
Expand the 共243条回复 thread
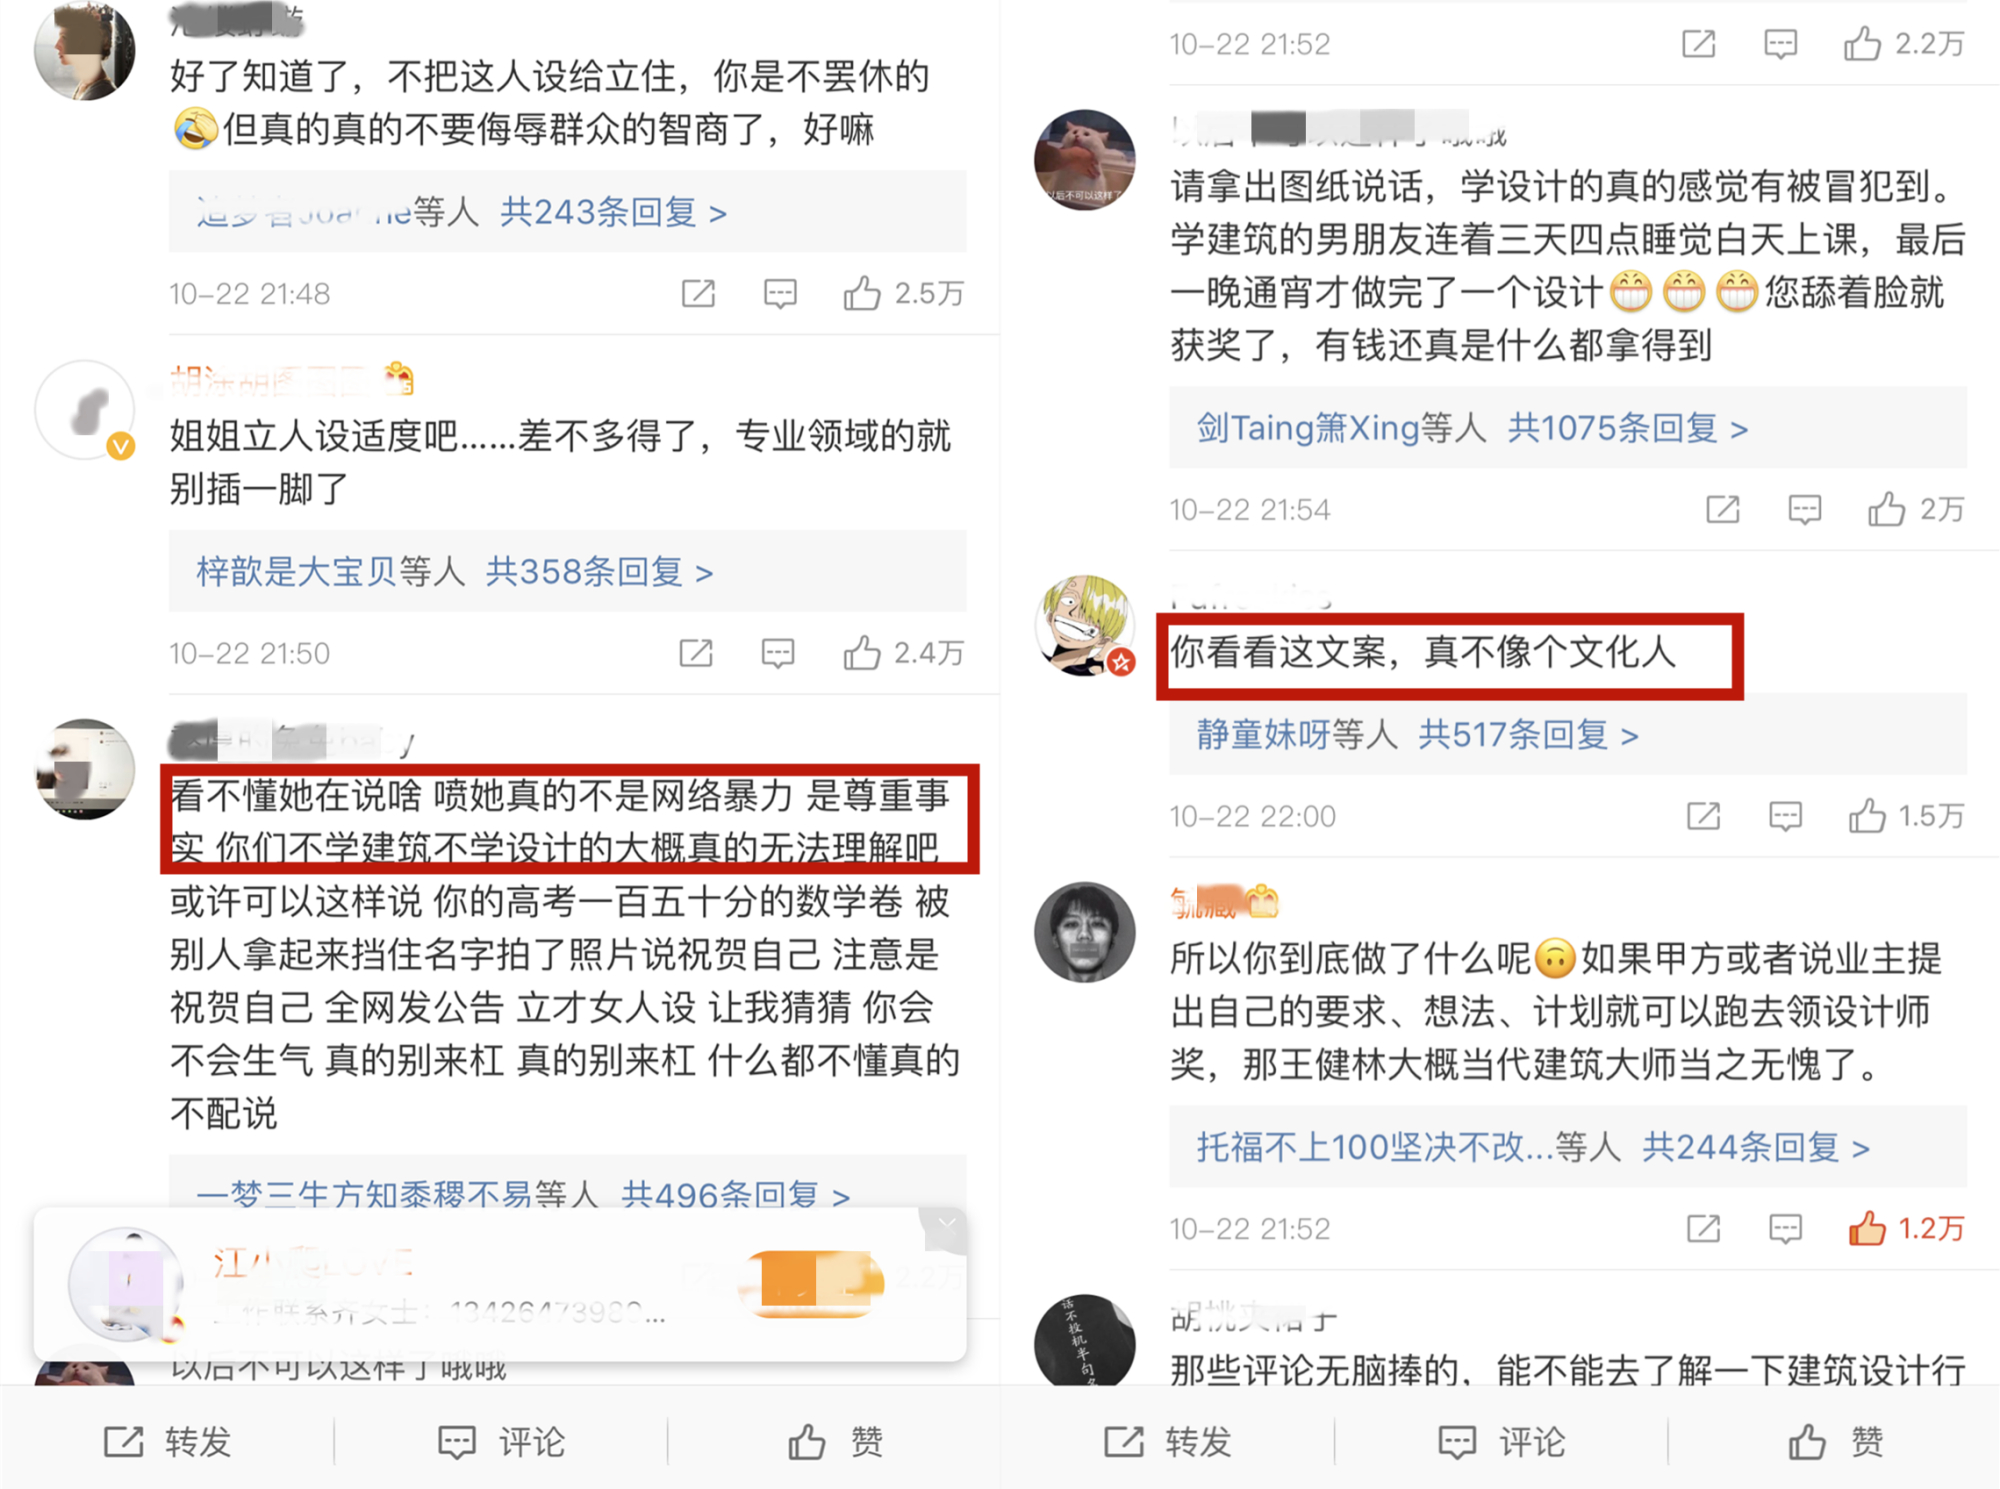pyautogui.click(x=613, y=212)
